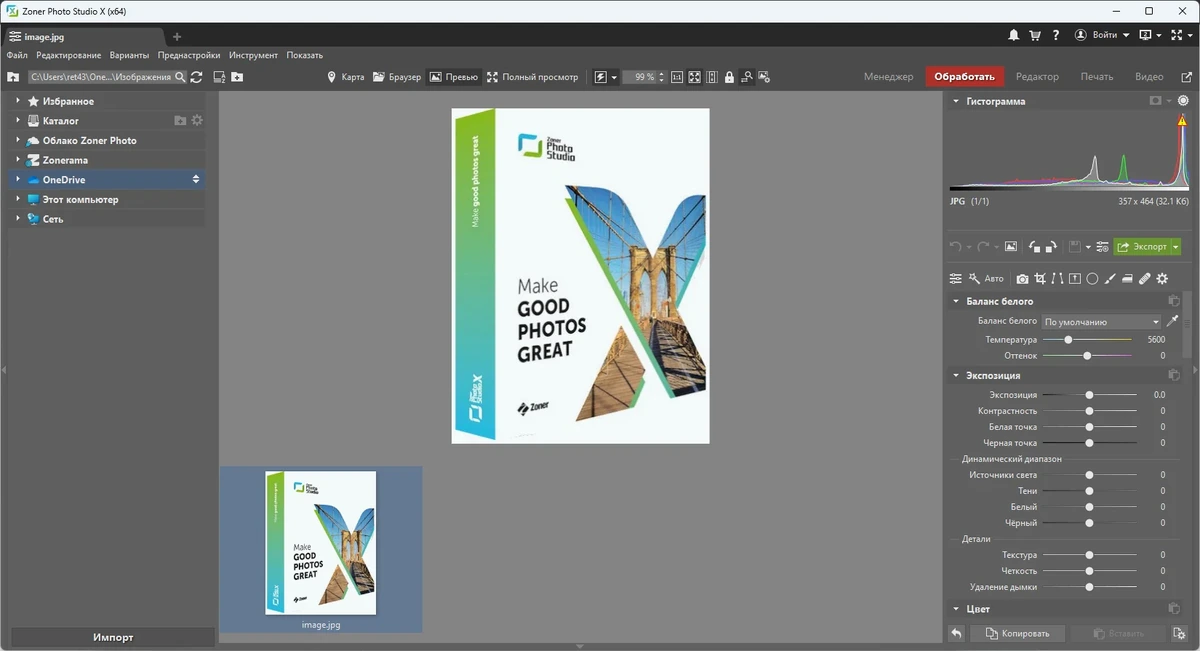The image size is (1200, 651).
Task: Open the shopping cart icon
Action: pos(1035,35)
